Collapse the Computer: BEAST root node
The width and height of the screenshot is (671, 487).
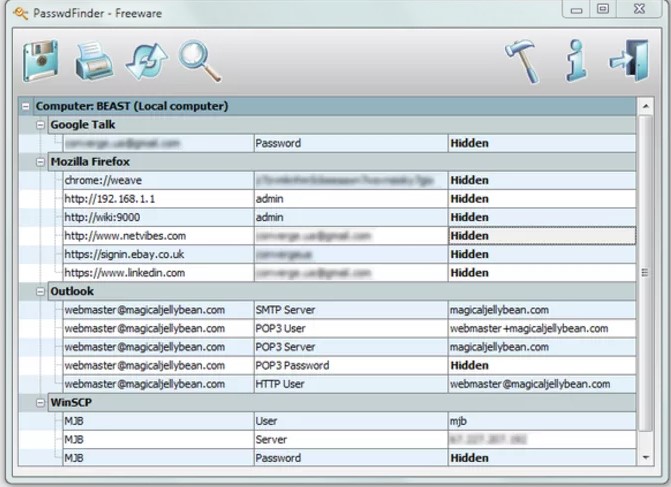pyautogui.click(x=26, y=106)
